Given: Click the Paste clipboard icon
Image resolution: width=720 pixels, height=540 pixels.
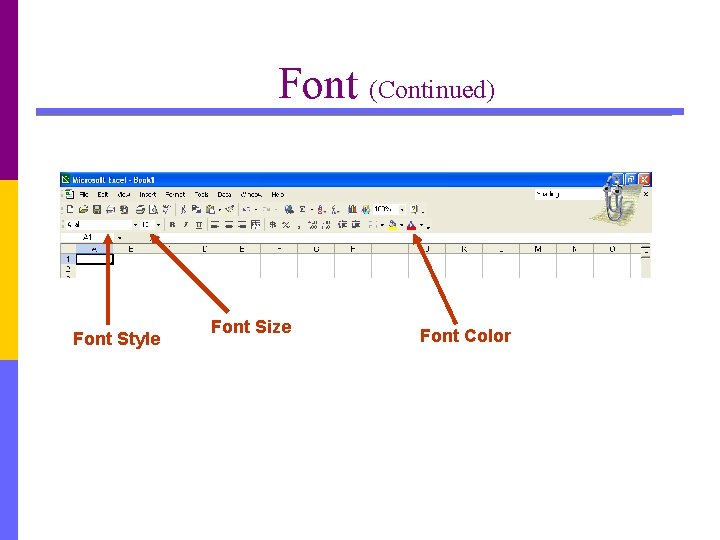Looking at the screenshot, I should point(210,209).
